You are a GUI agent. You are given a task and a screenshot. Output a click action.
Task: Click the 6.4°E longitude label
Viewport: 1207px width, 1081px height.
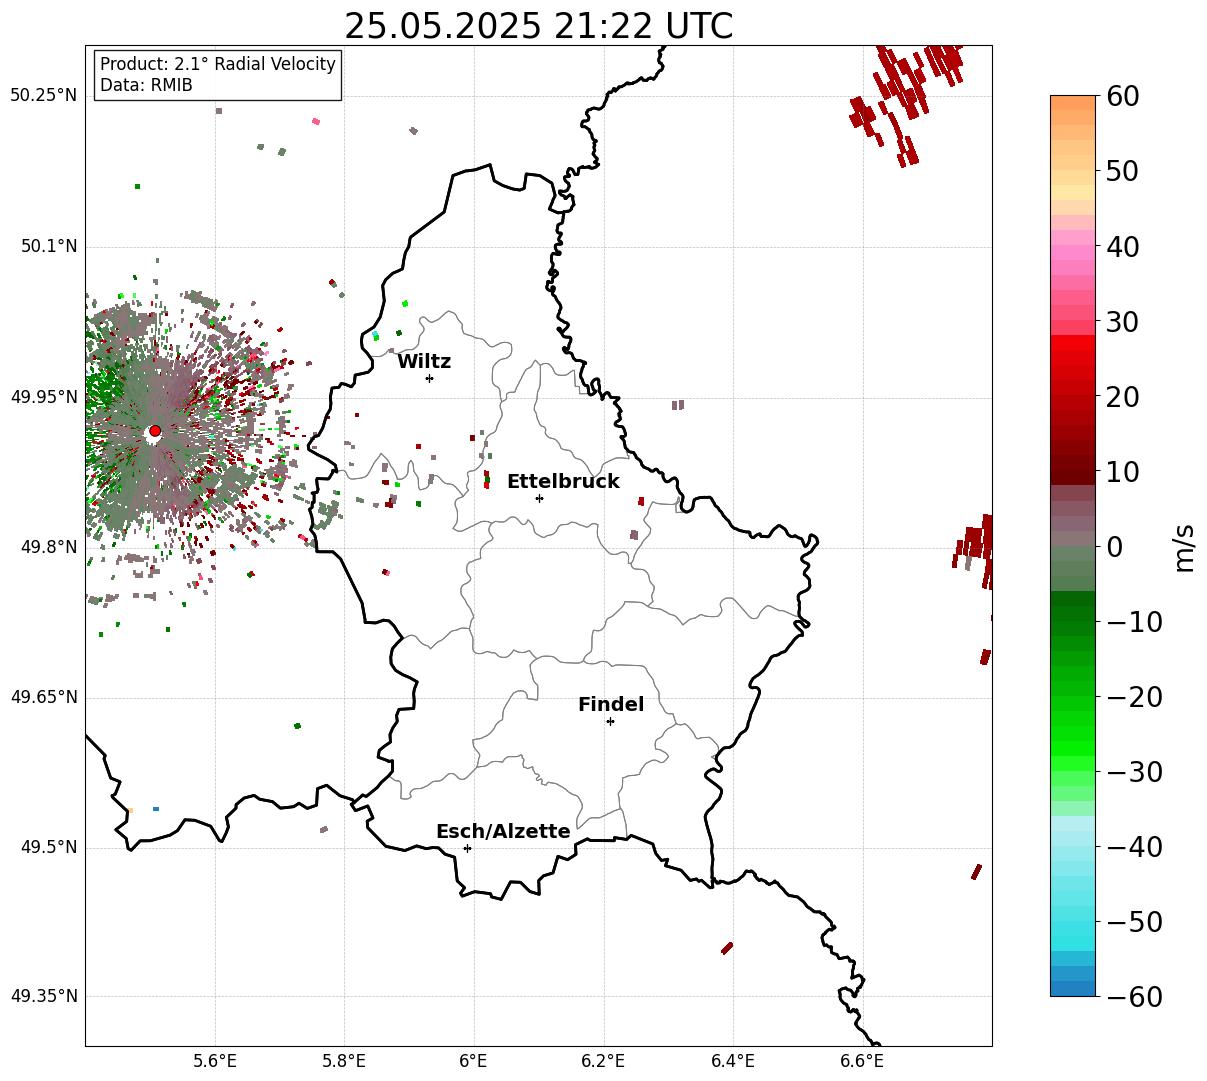tap(733, 1061)
